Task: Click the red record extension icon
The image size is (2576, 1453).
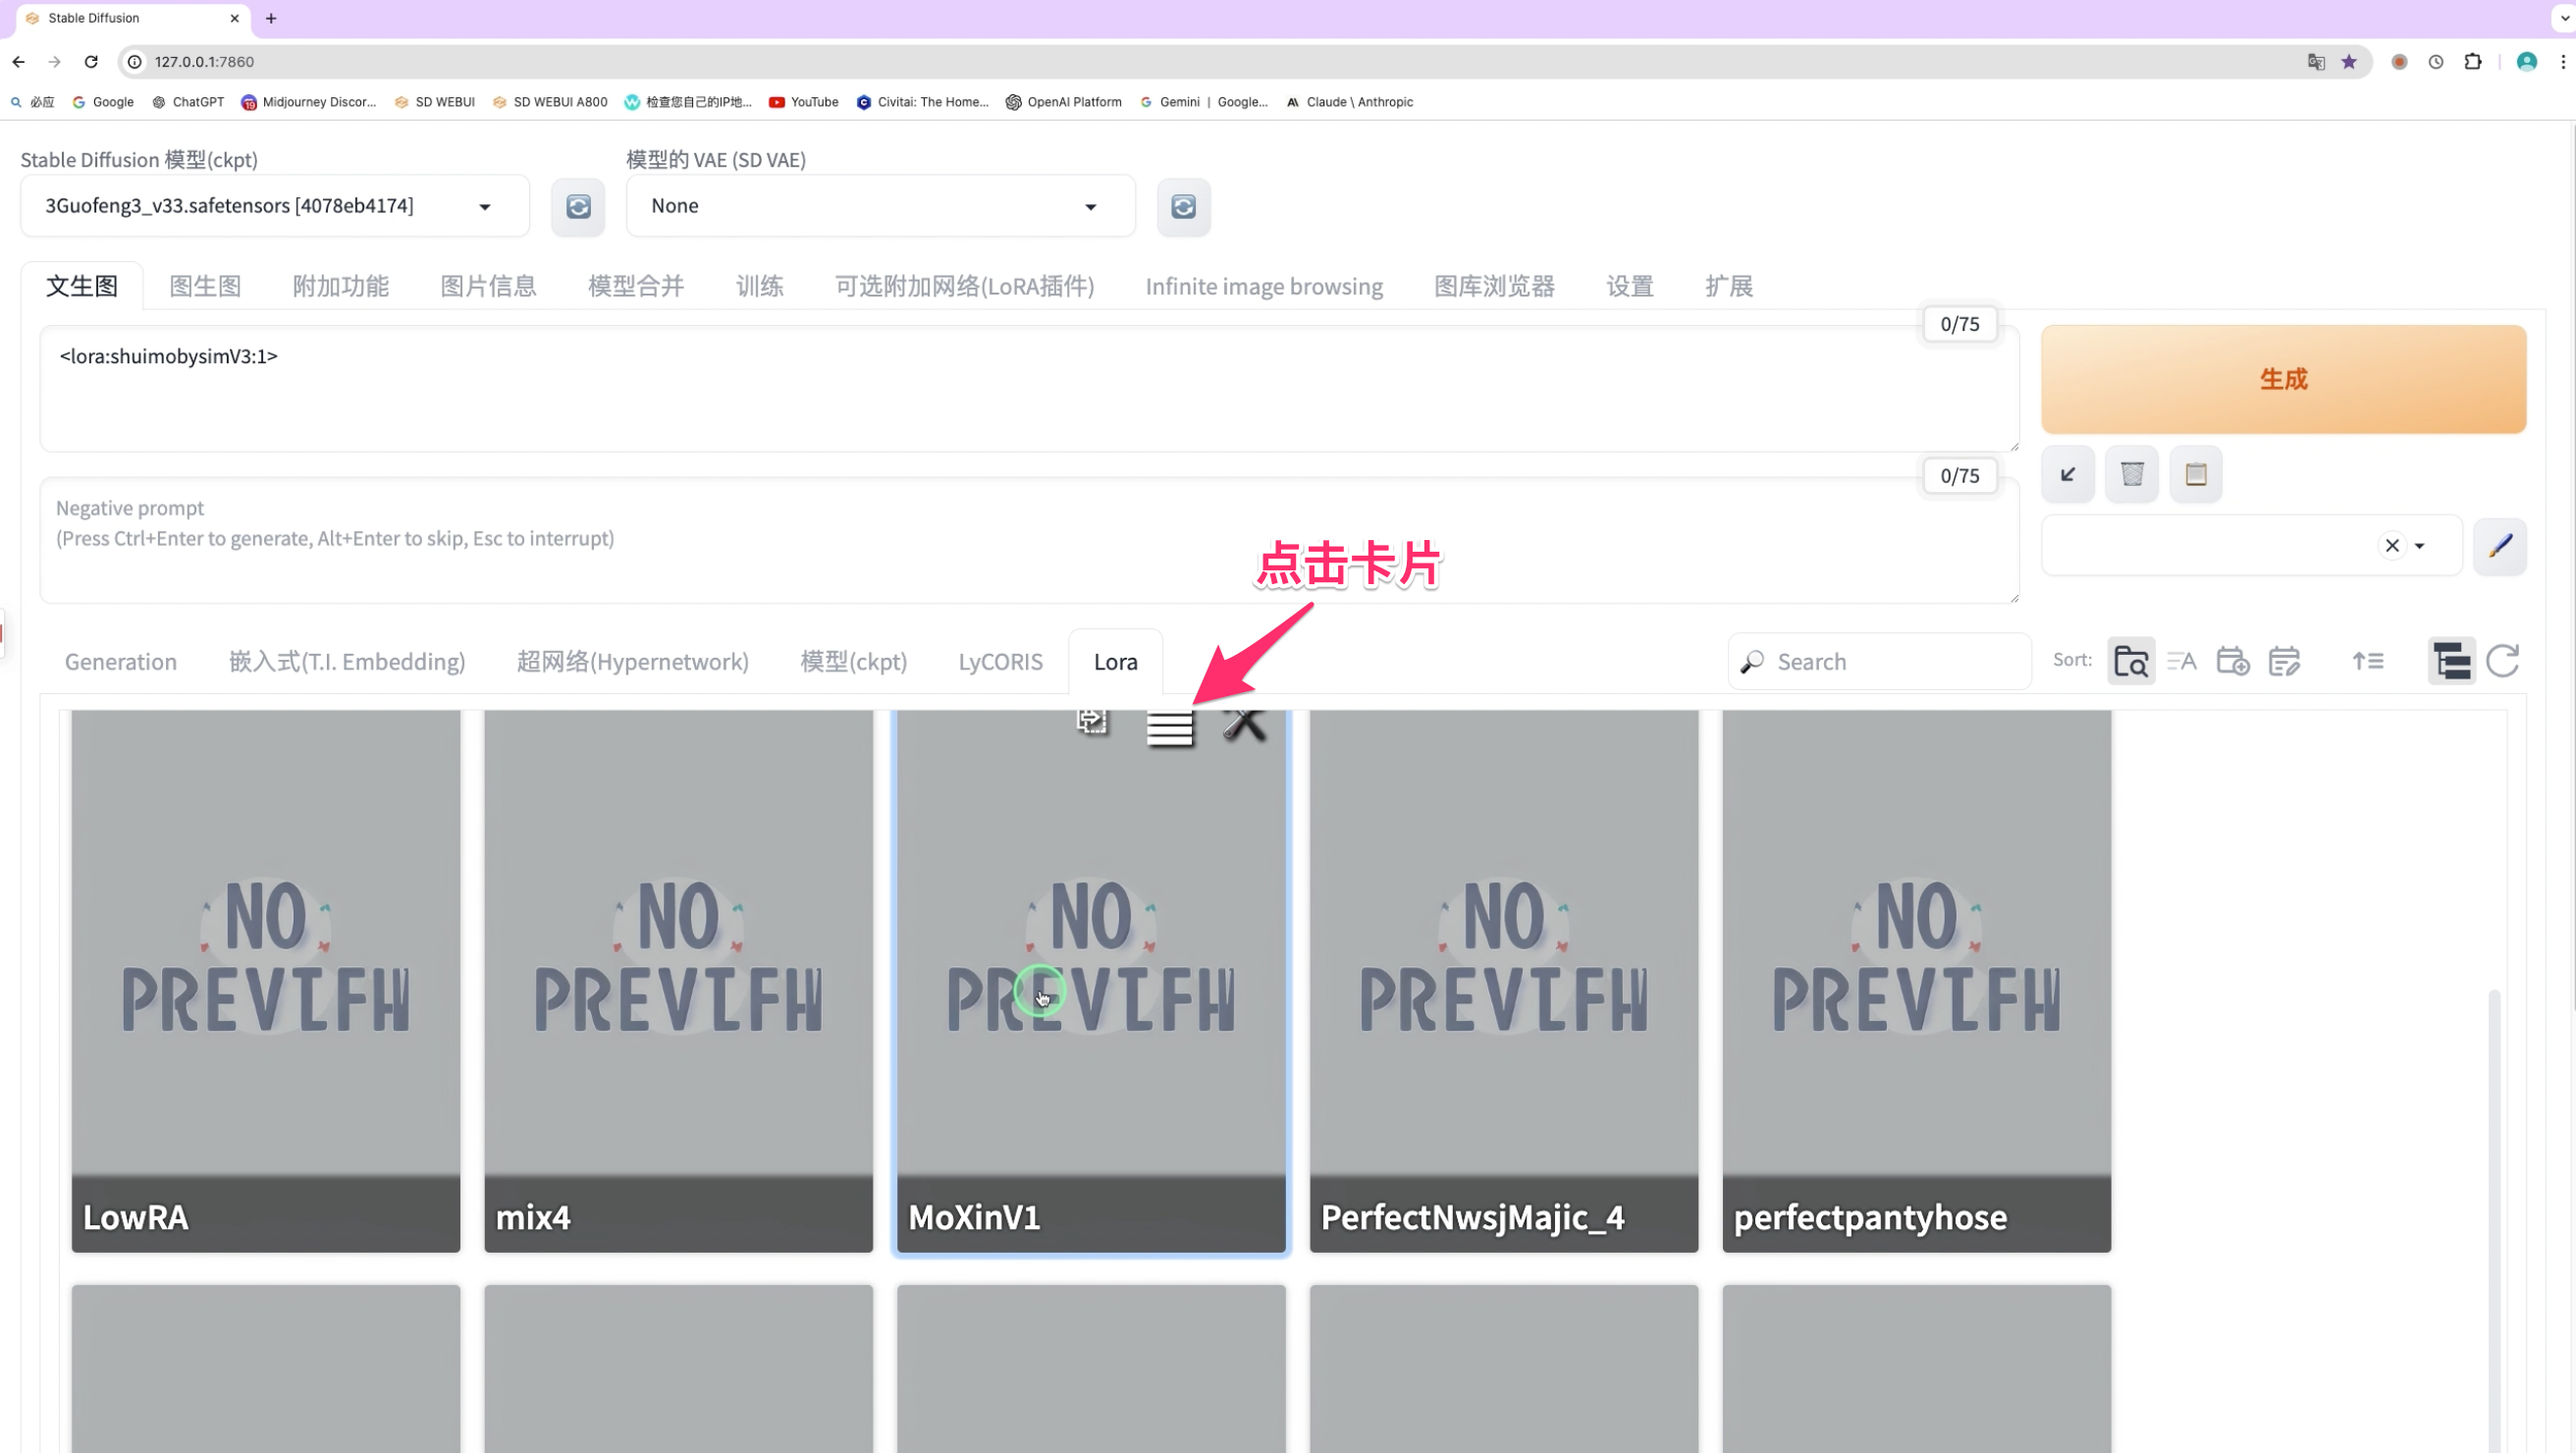Action: tap(2399, 62)
